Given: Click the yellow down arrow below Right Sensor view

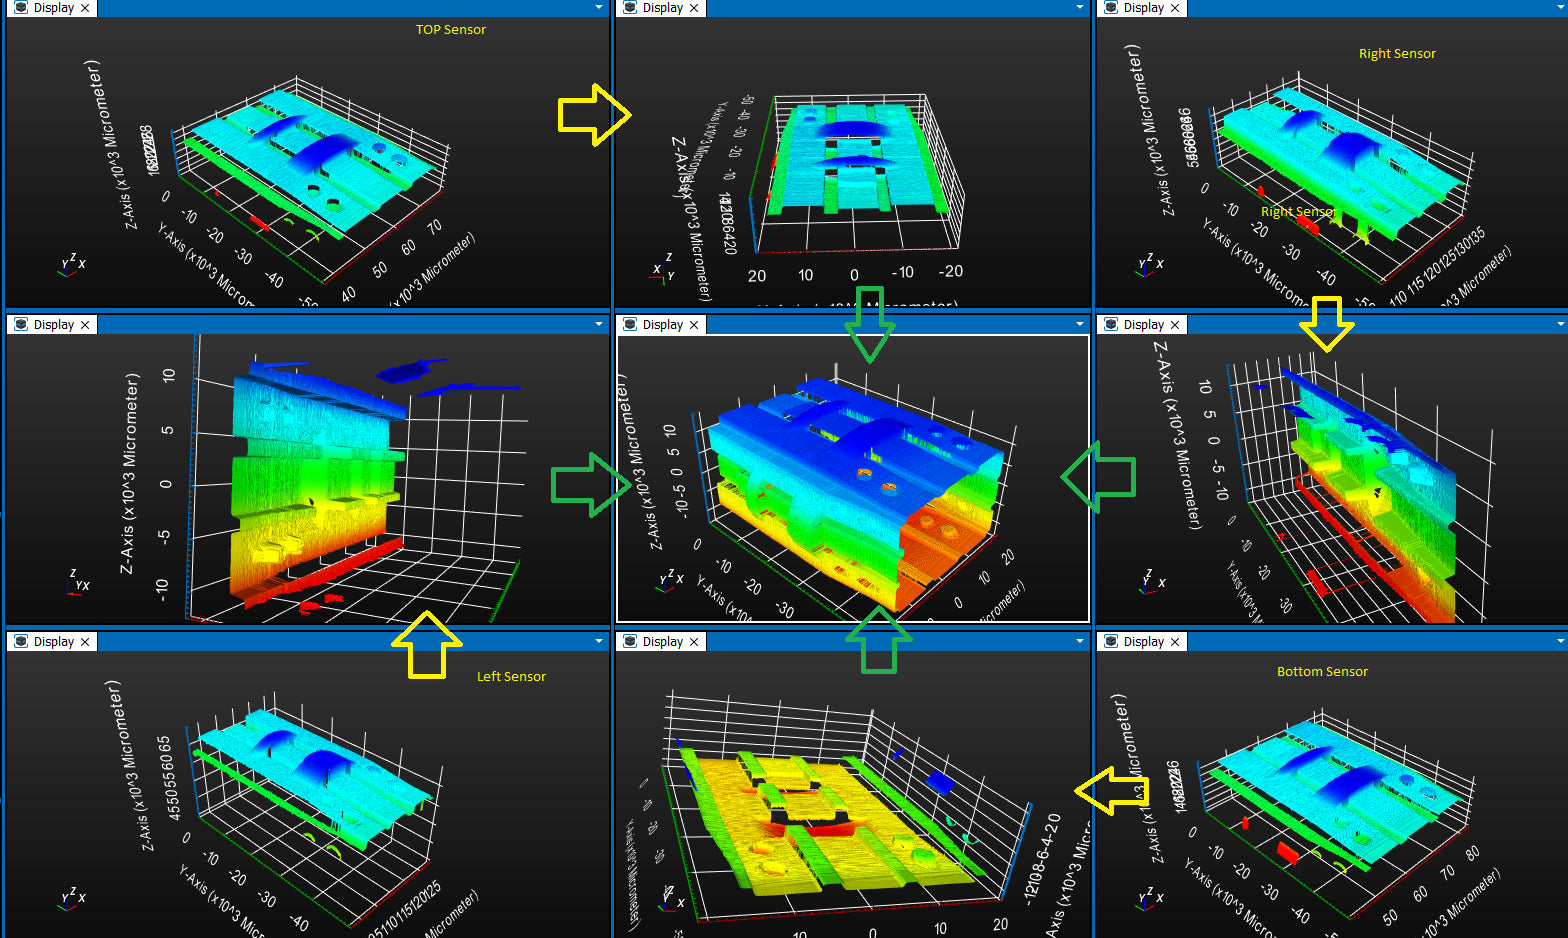Looking at the screenshot, I should [x=1326, y=323].
